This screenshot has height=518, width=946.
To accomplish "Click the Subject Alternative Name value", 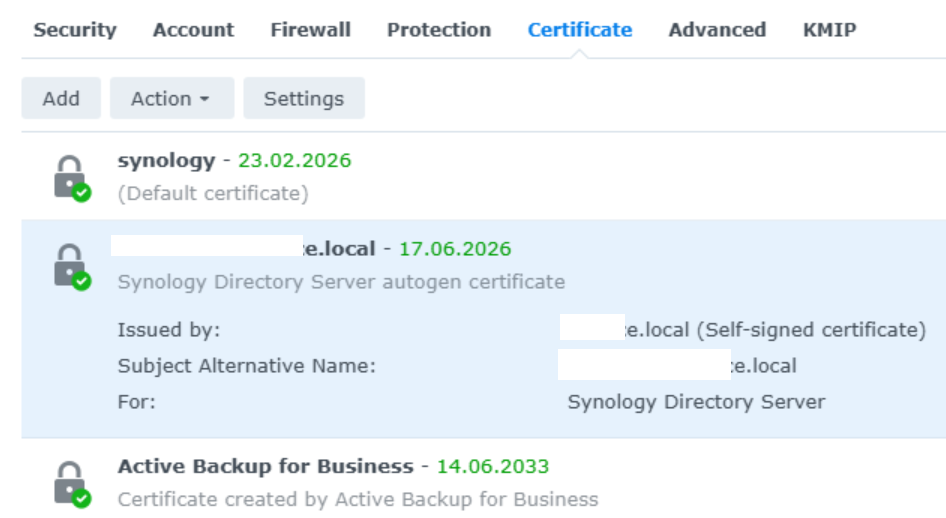I will click(x=678, y=366).
